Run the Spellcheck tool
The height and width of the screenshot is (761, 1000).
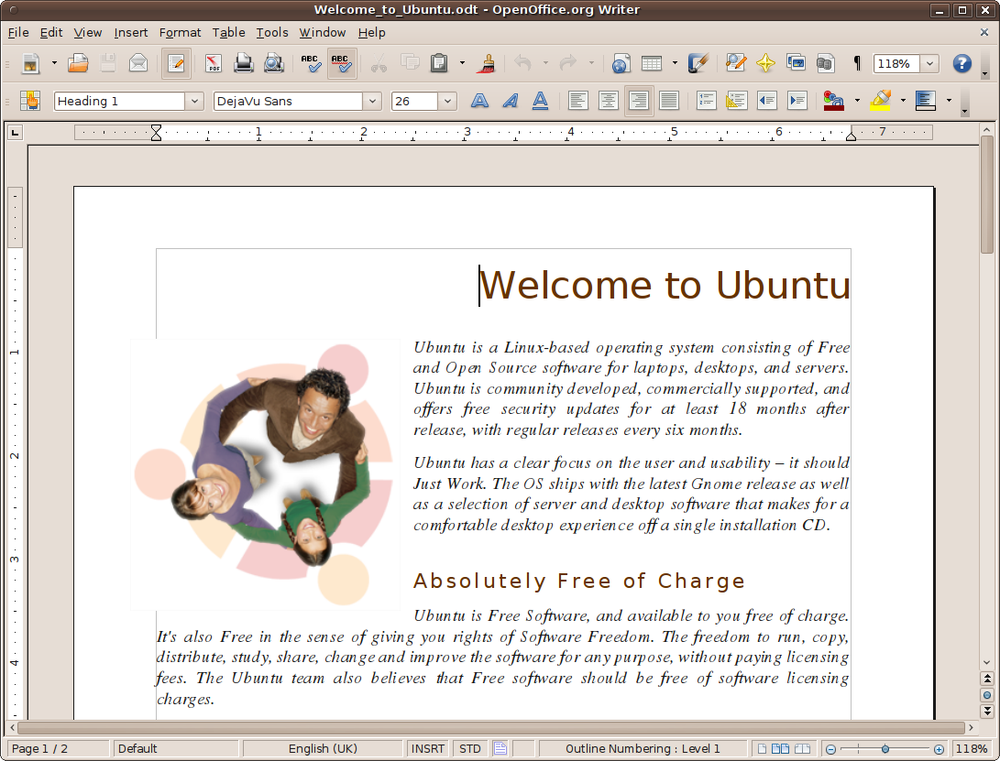310,63
